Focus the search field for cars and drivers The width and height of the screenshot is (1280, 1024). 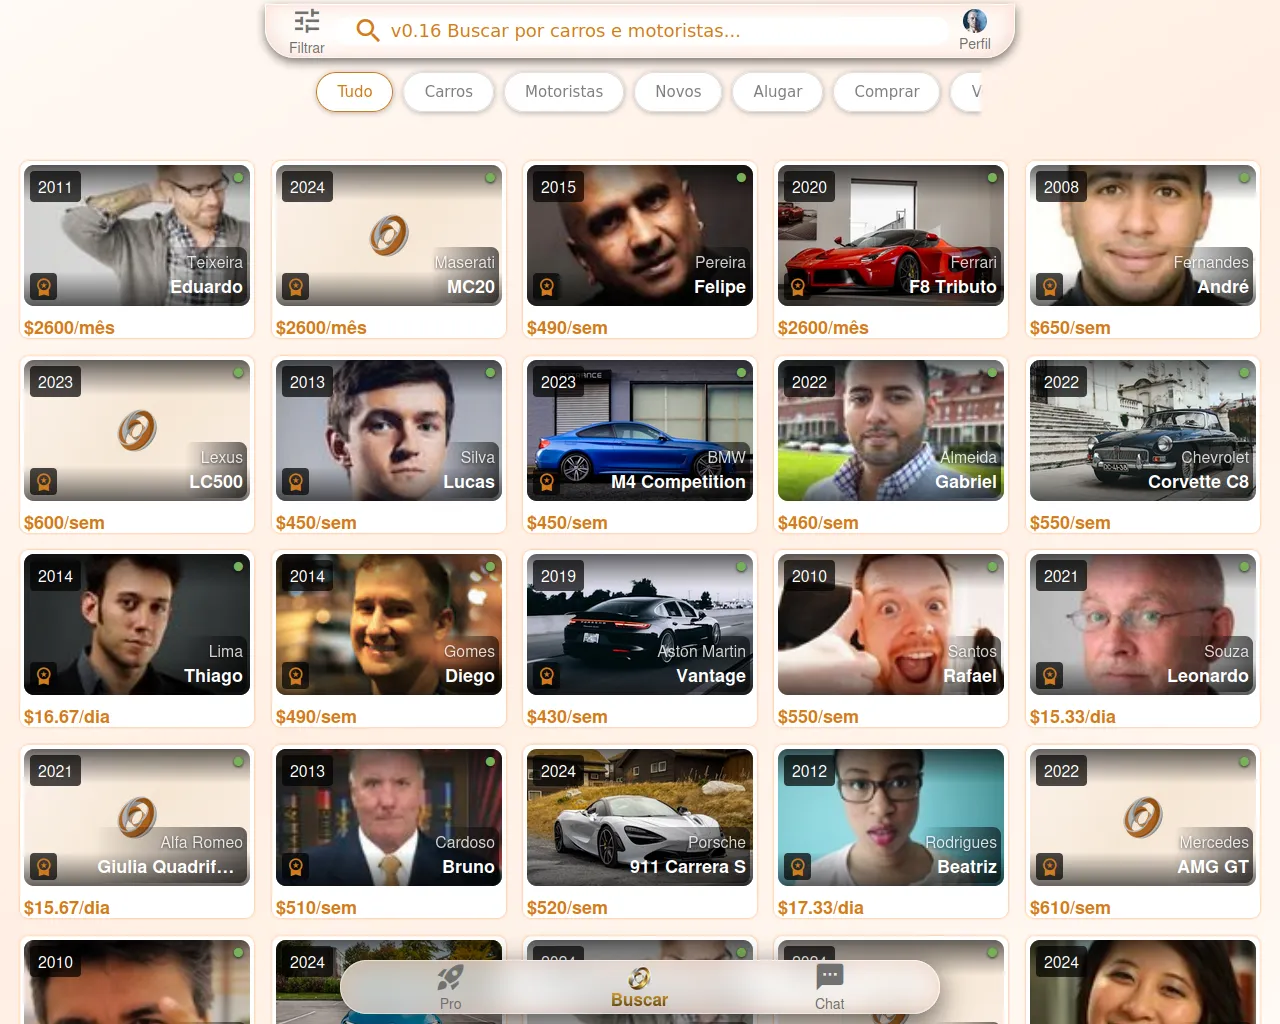click(660, 31)
